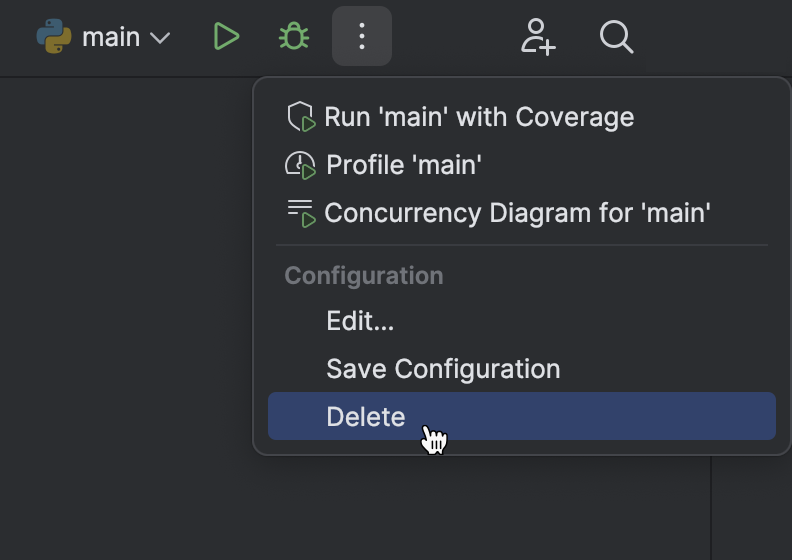Click the separator line above Configuration header

[522, 245]
